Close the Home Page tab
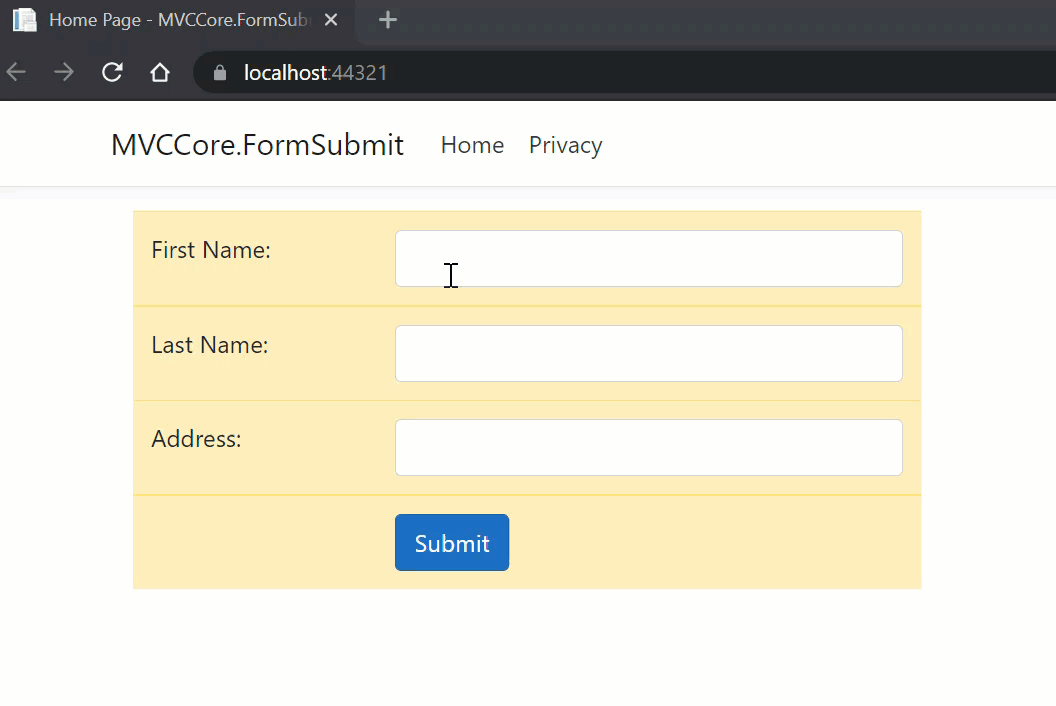Screen dimensions: 1056x706 point(330,18)
